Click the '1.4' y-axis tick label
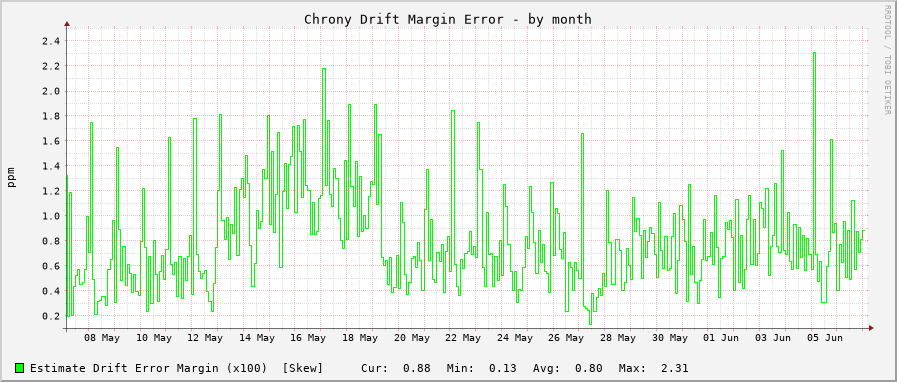Screen dimensions: 897x382 [51, 166]
